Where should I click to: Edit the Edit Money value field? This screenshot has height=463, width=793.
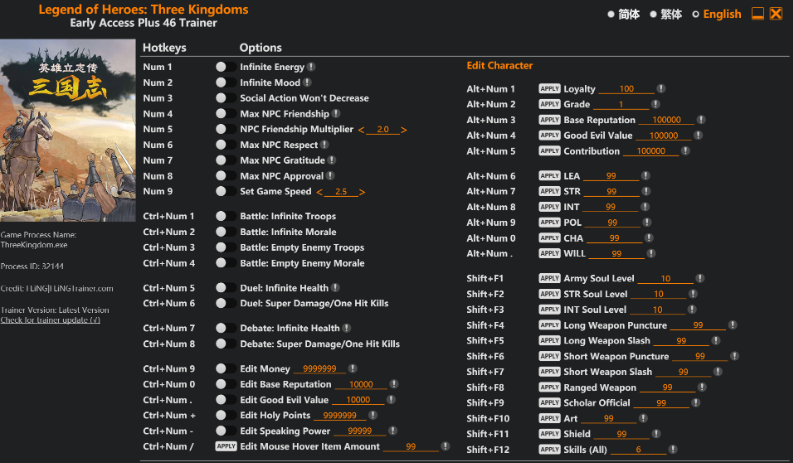click(320, 369)
